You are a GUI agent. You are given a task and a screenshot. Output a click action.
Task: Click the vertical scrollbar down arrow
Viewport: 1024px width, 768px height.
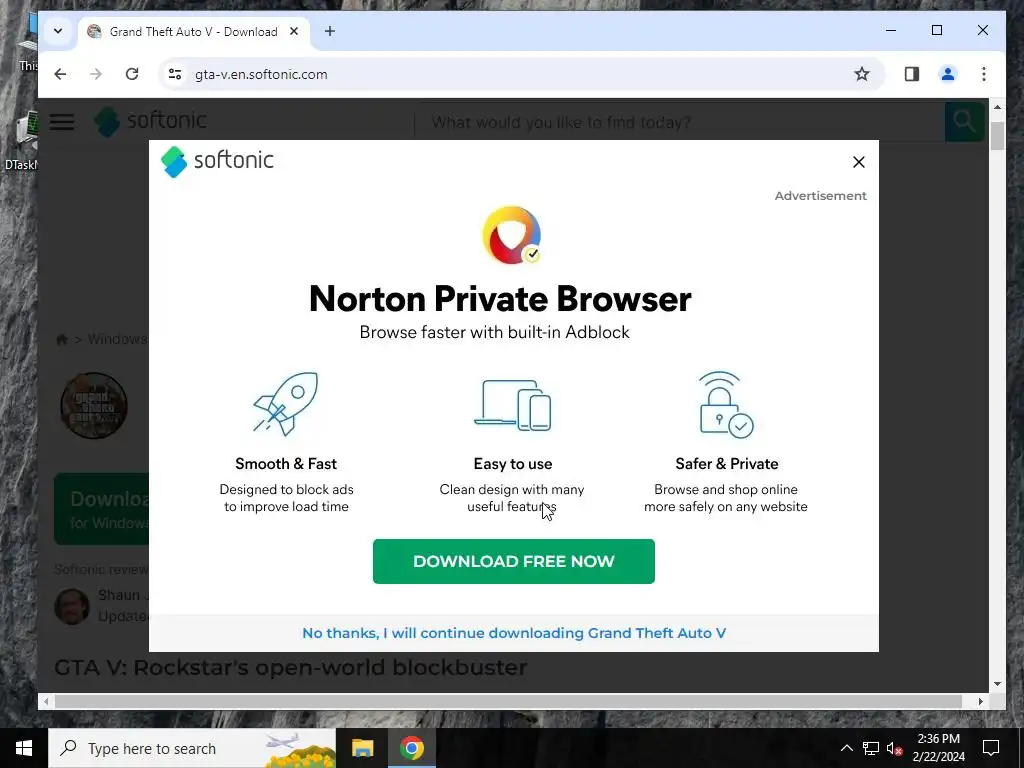[x=997, y=684]
